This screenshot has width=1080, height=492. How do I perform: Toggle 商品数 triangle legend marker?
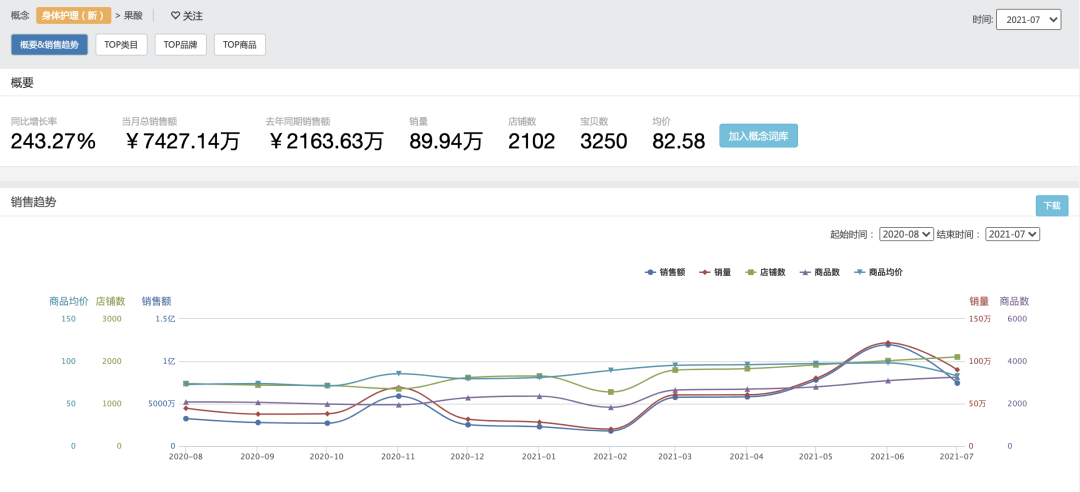click(805, 272)
